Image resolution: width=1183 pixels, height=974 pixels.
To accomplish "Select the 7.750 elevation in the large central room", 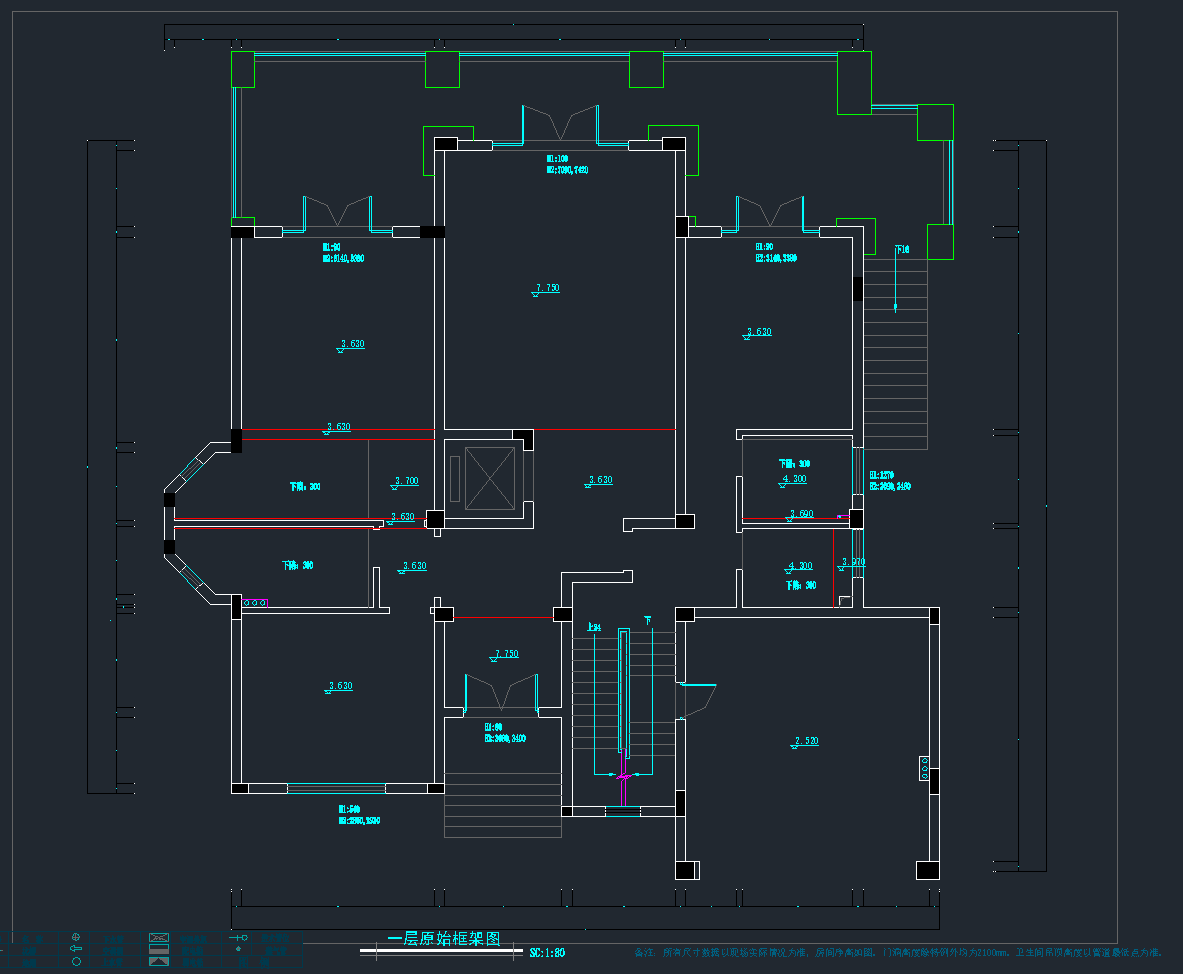I will pos(546,288).
